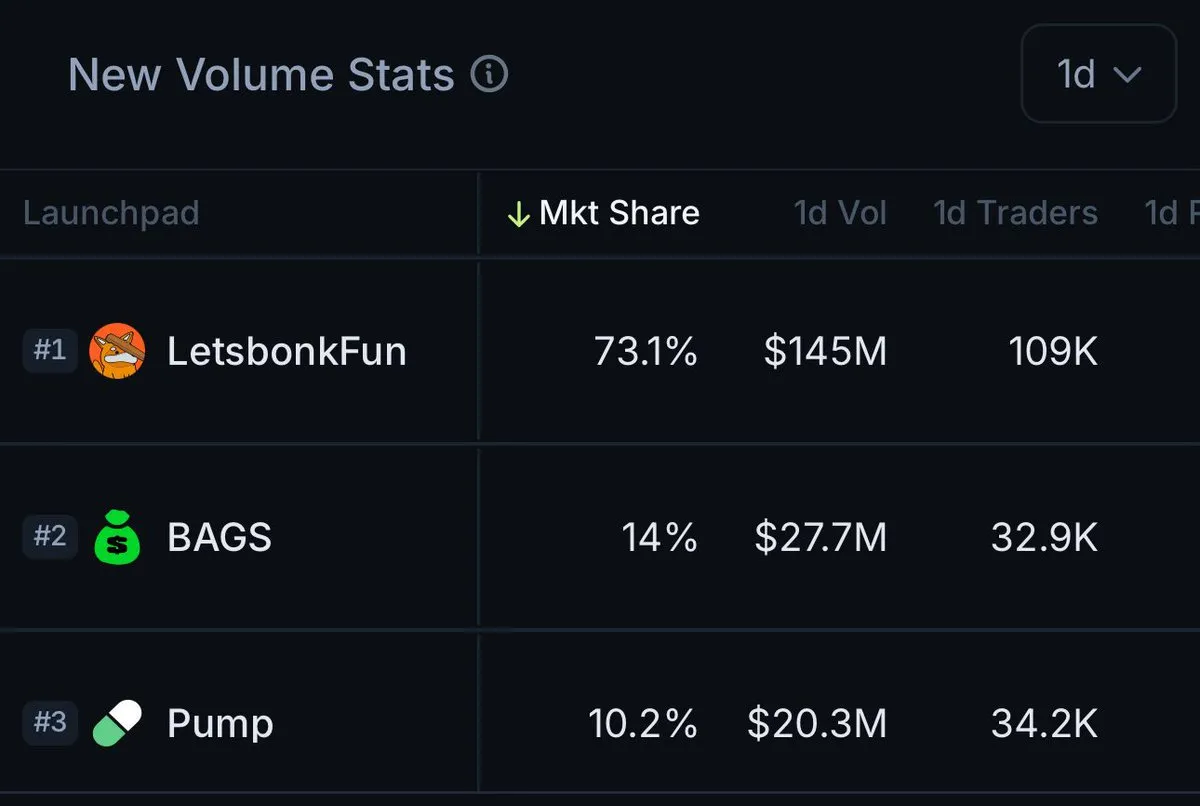Click the #2 rank badge

pyautogui.click(x=50, y=537)
